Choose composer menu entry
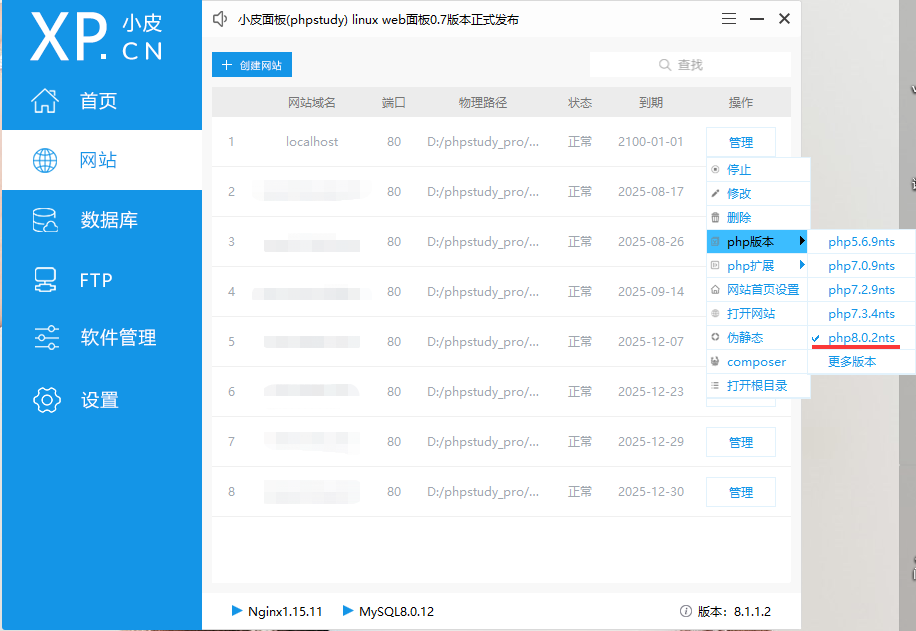The image size is (916, 631). [757, 362]
